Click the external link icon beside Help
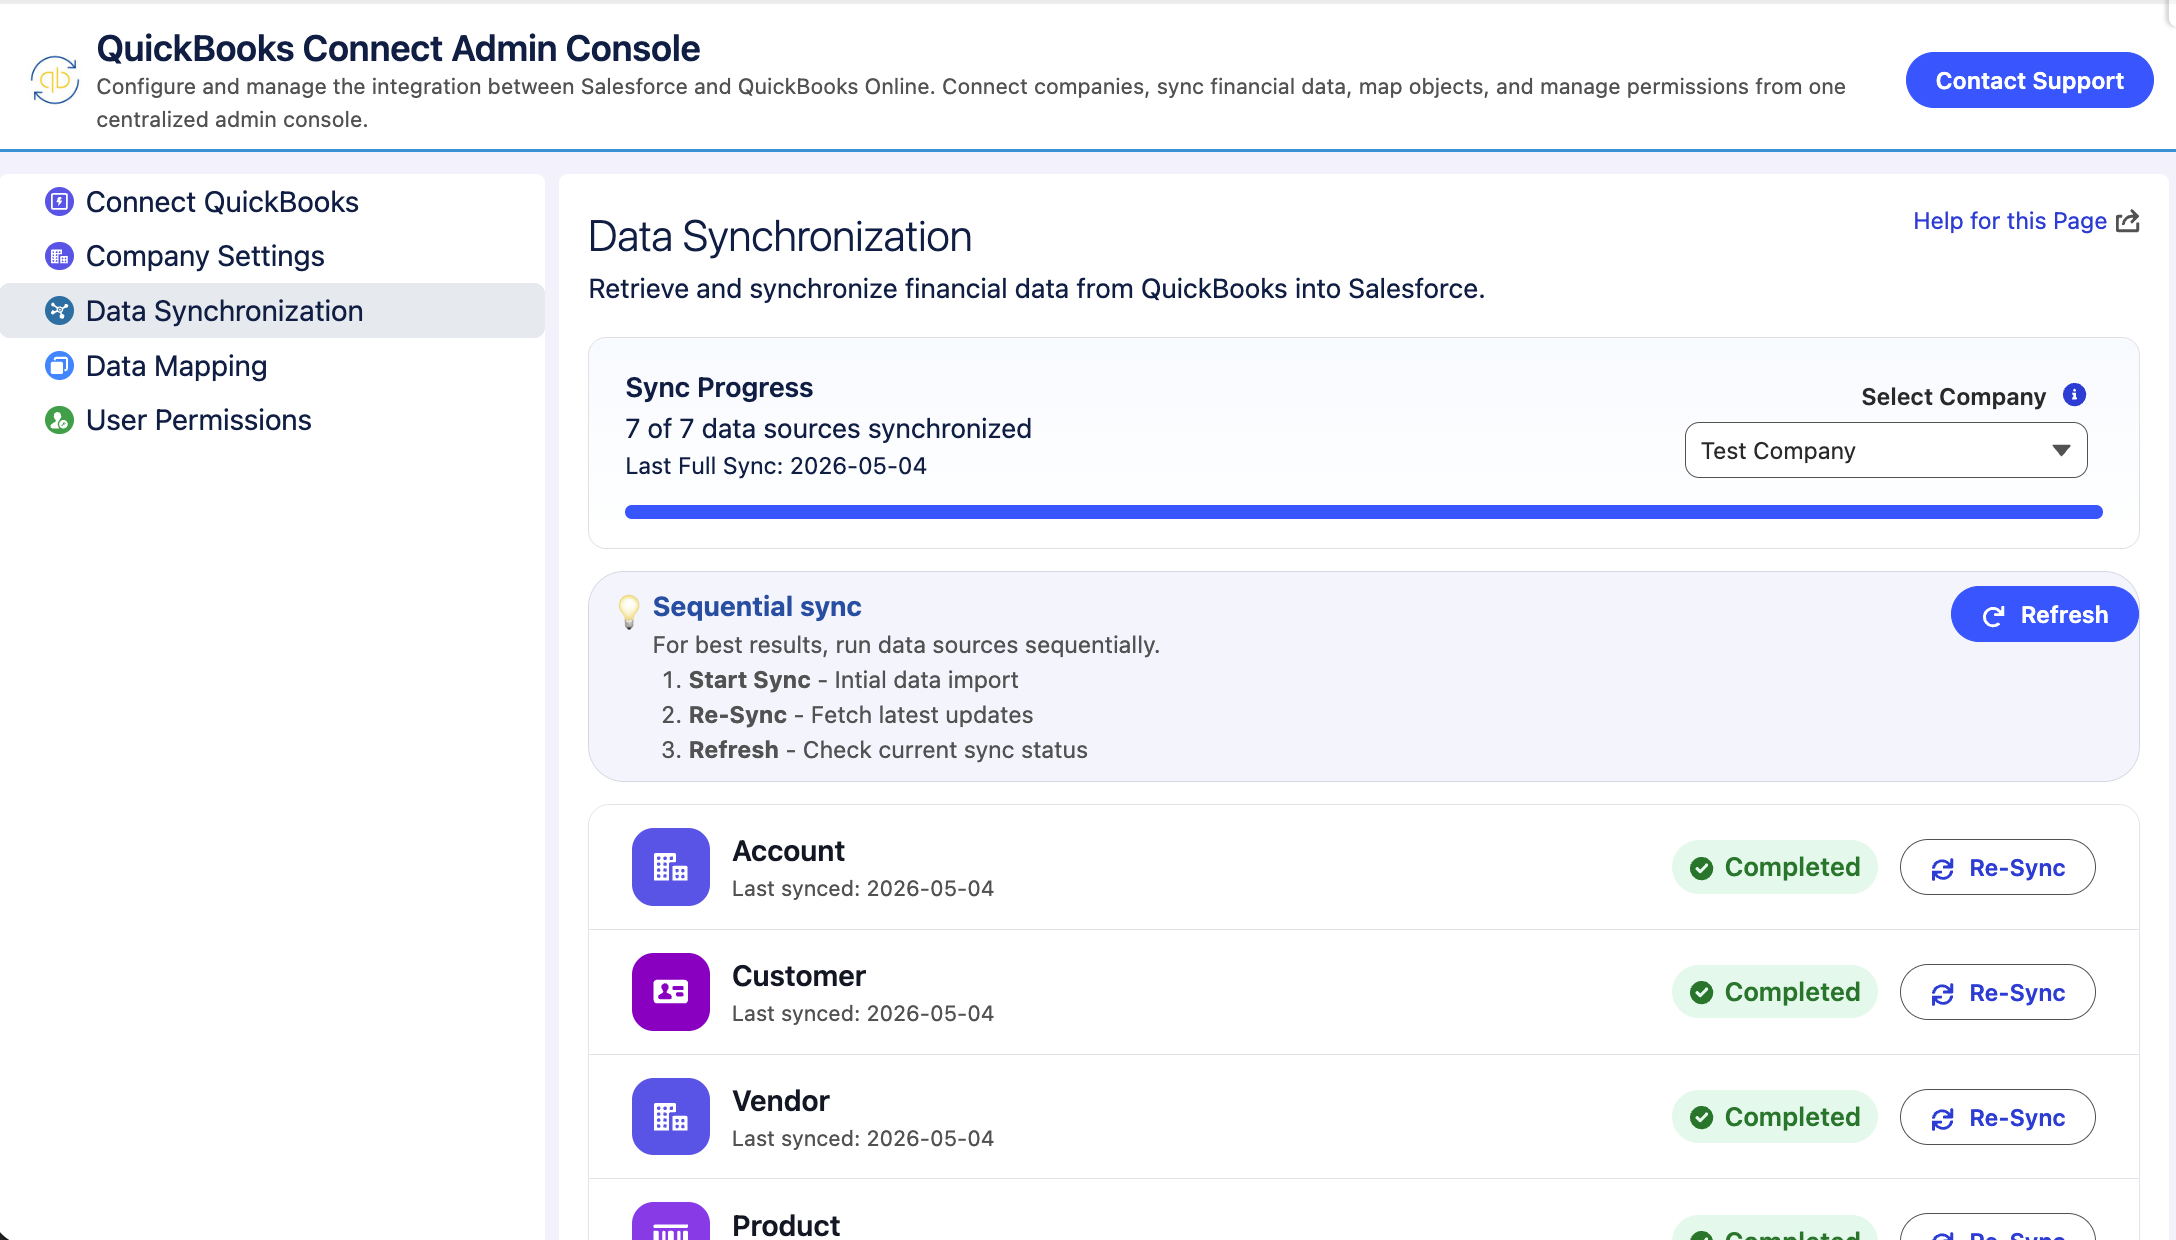This screenshot has height=1240, width=2176. (x=2128, y=221)
